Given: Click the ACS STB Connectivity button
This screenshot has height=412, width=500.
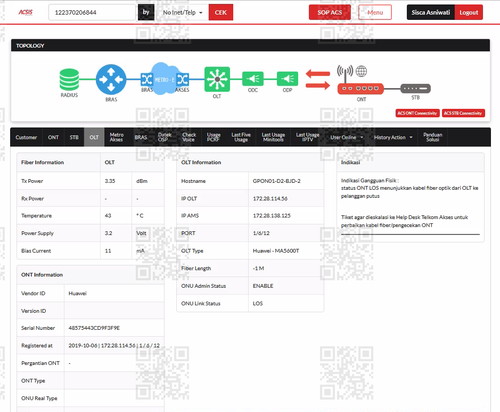Looking at the screenshot, I should [x=463, y=113].
